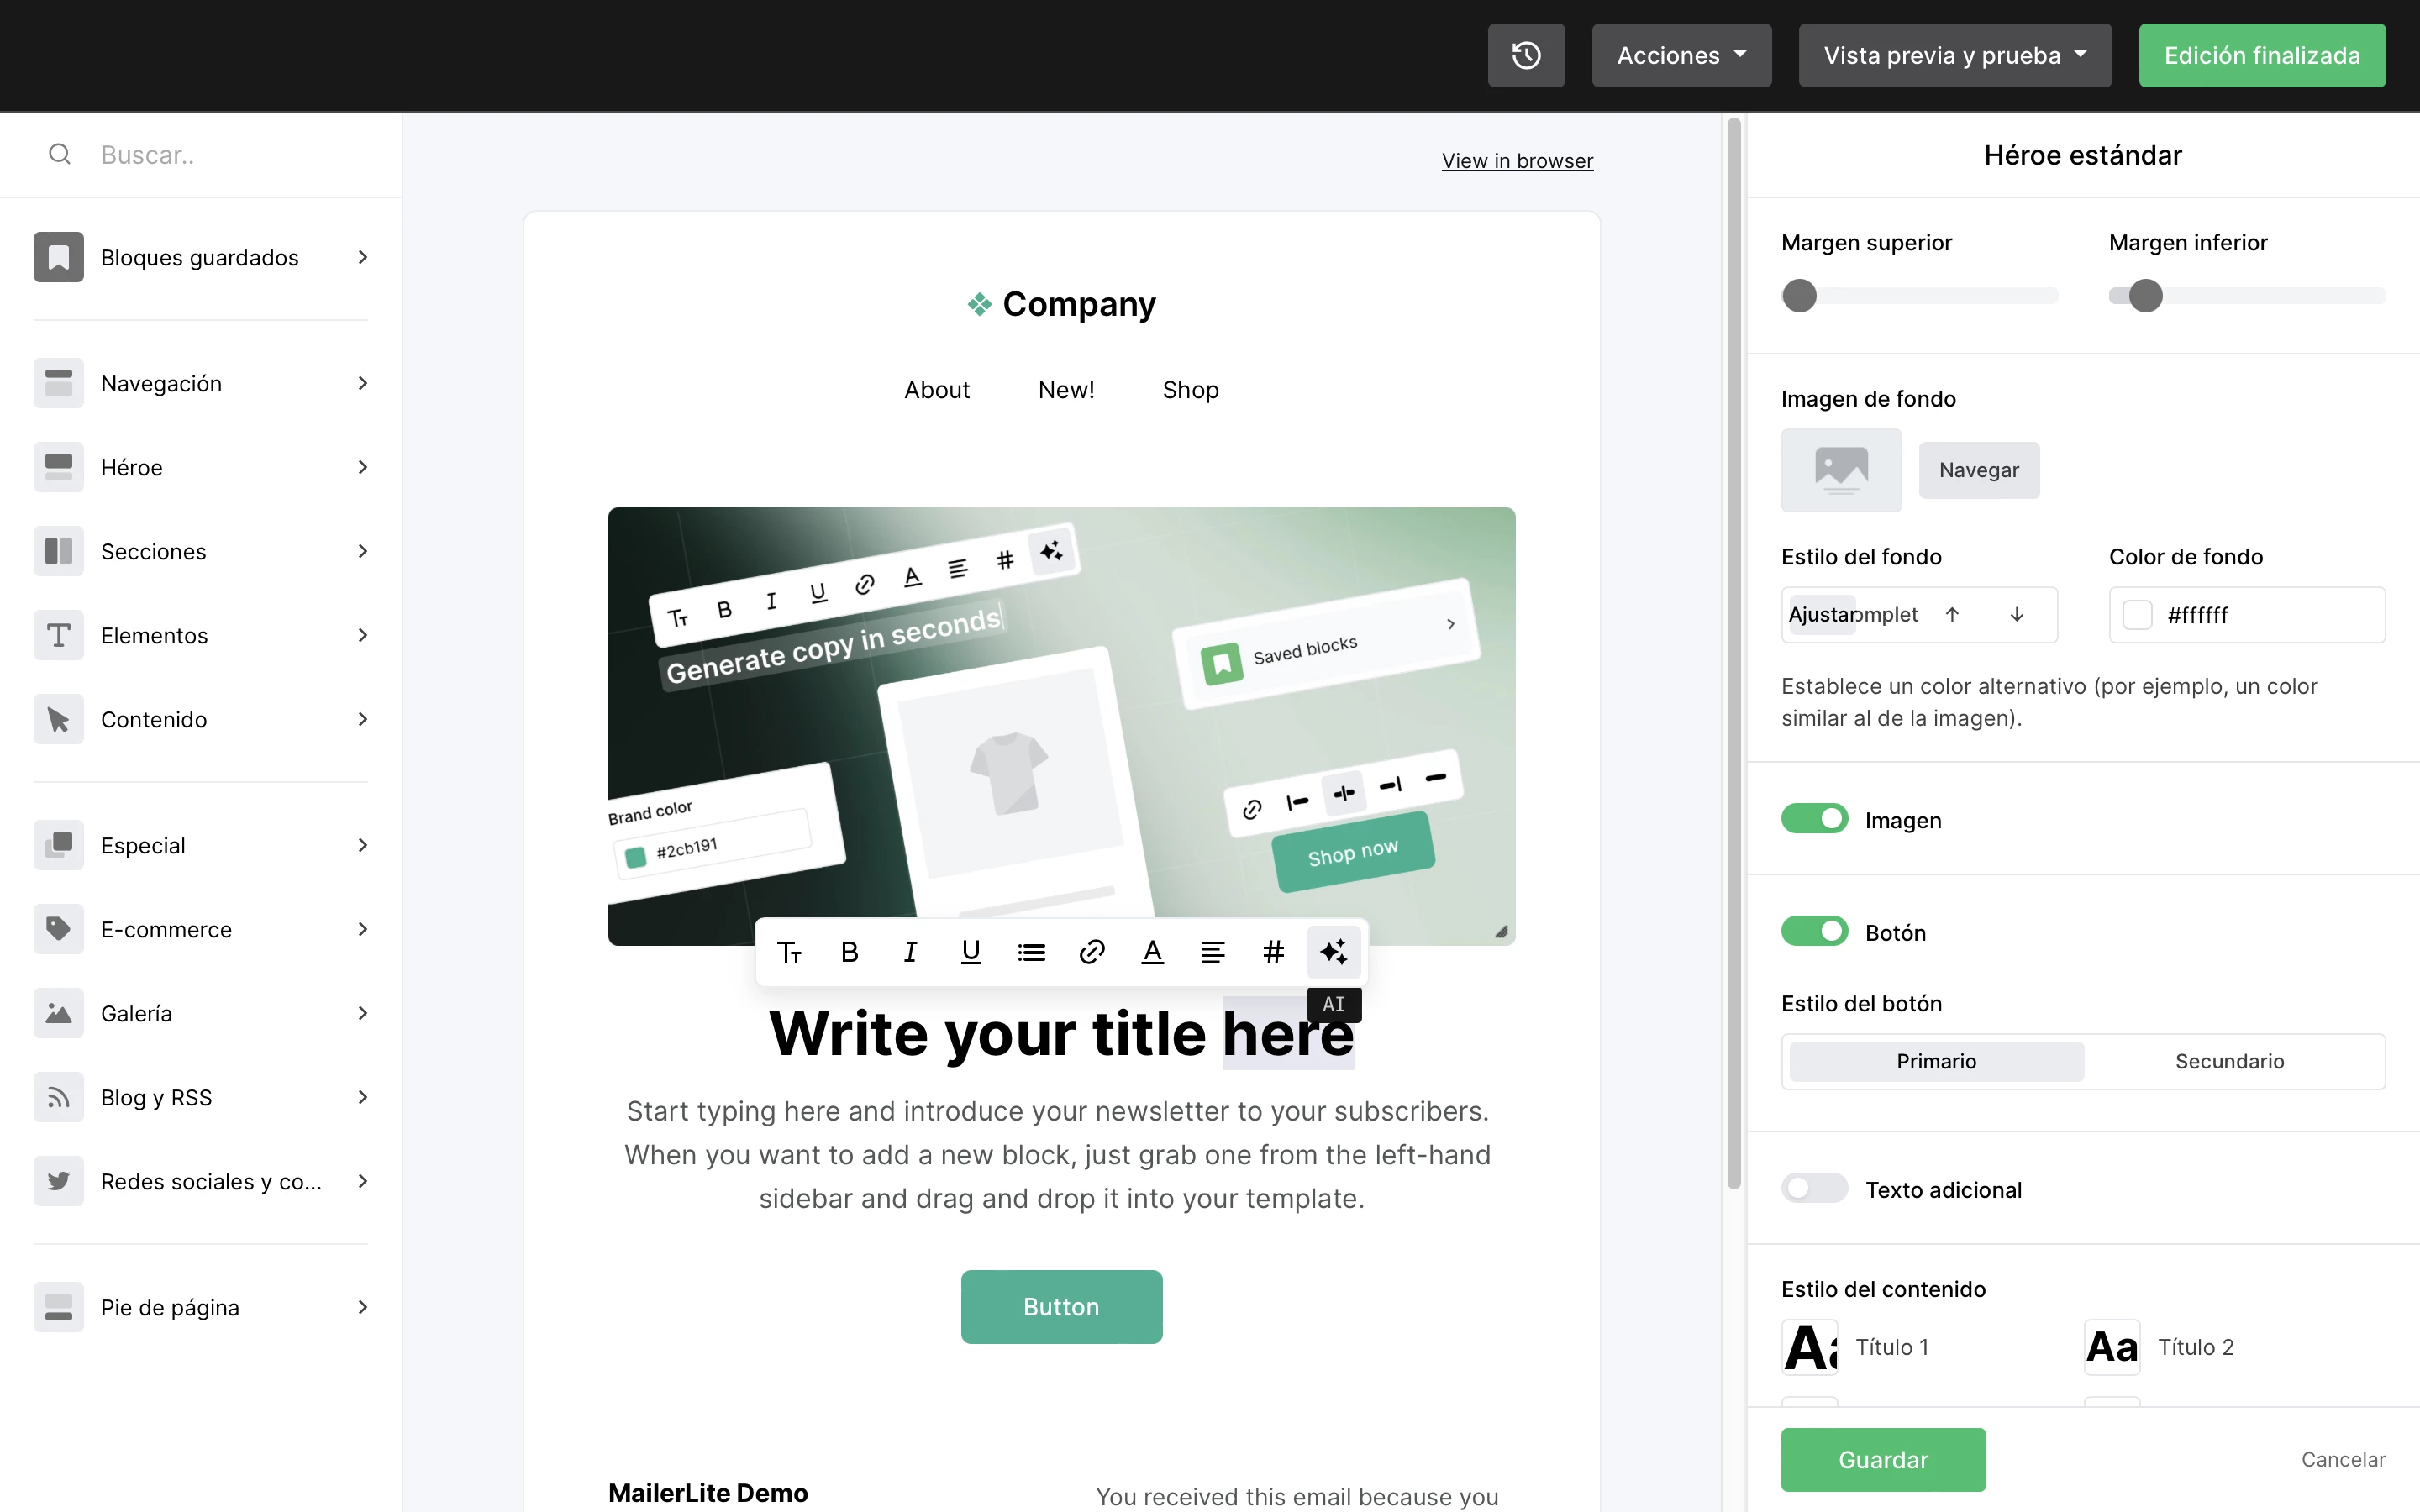The image size is (2420, 1512).
Task: Open the View in browser link
Action: coord(1517,161)
